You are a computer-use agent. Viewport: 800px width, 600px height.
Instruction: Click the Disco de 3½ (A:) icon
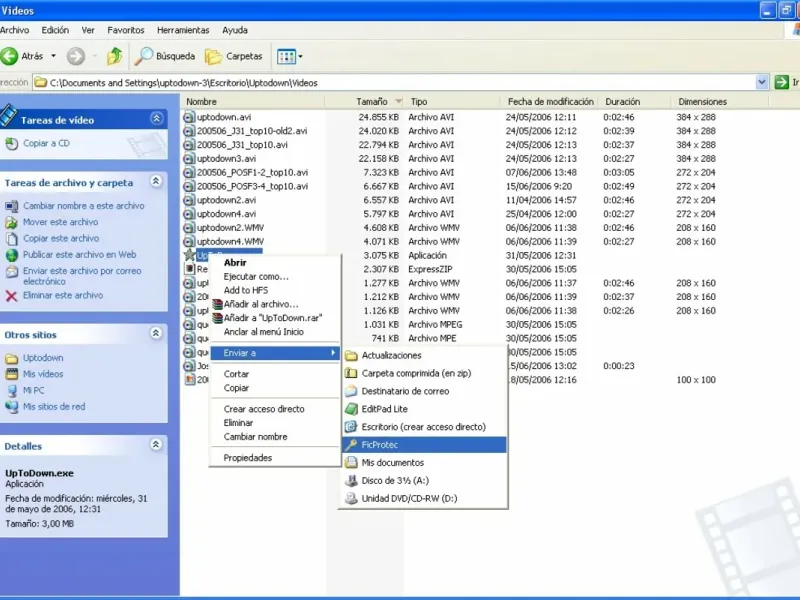(x=351, y=481)
